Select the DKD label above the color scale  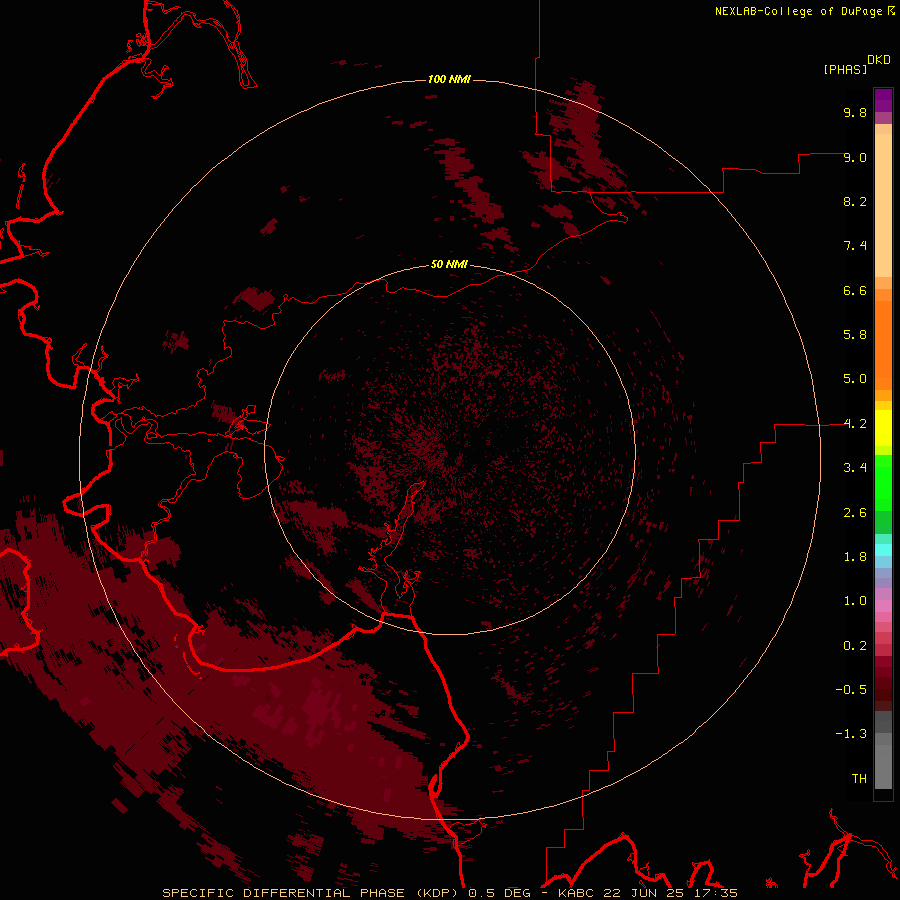click(x=878, y=59)
